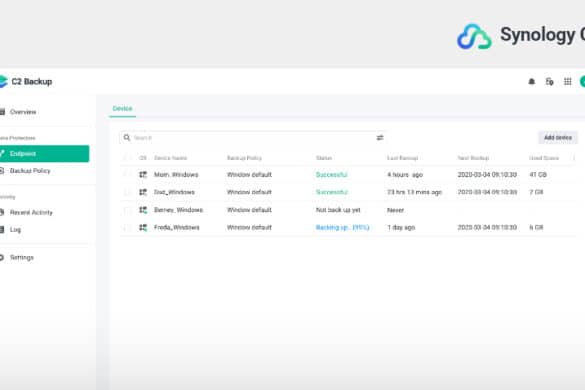
Task: Click the Successful status for Dad_Windows
Action: point(332,192)
